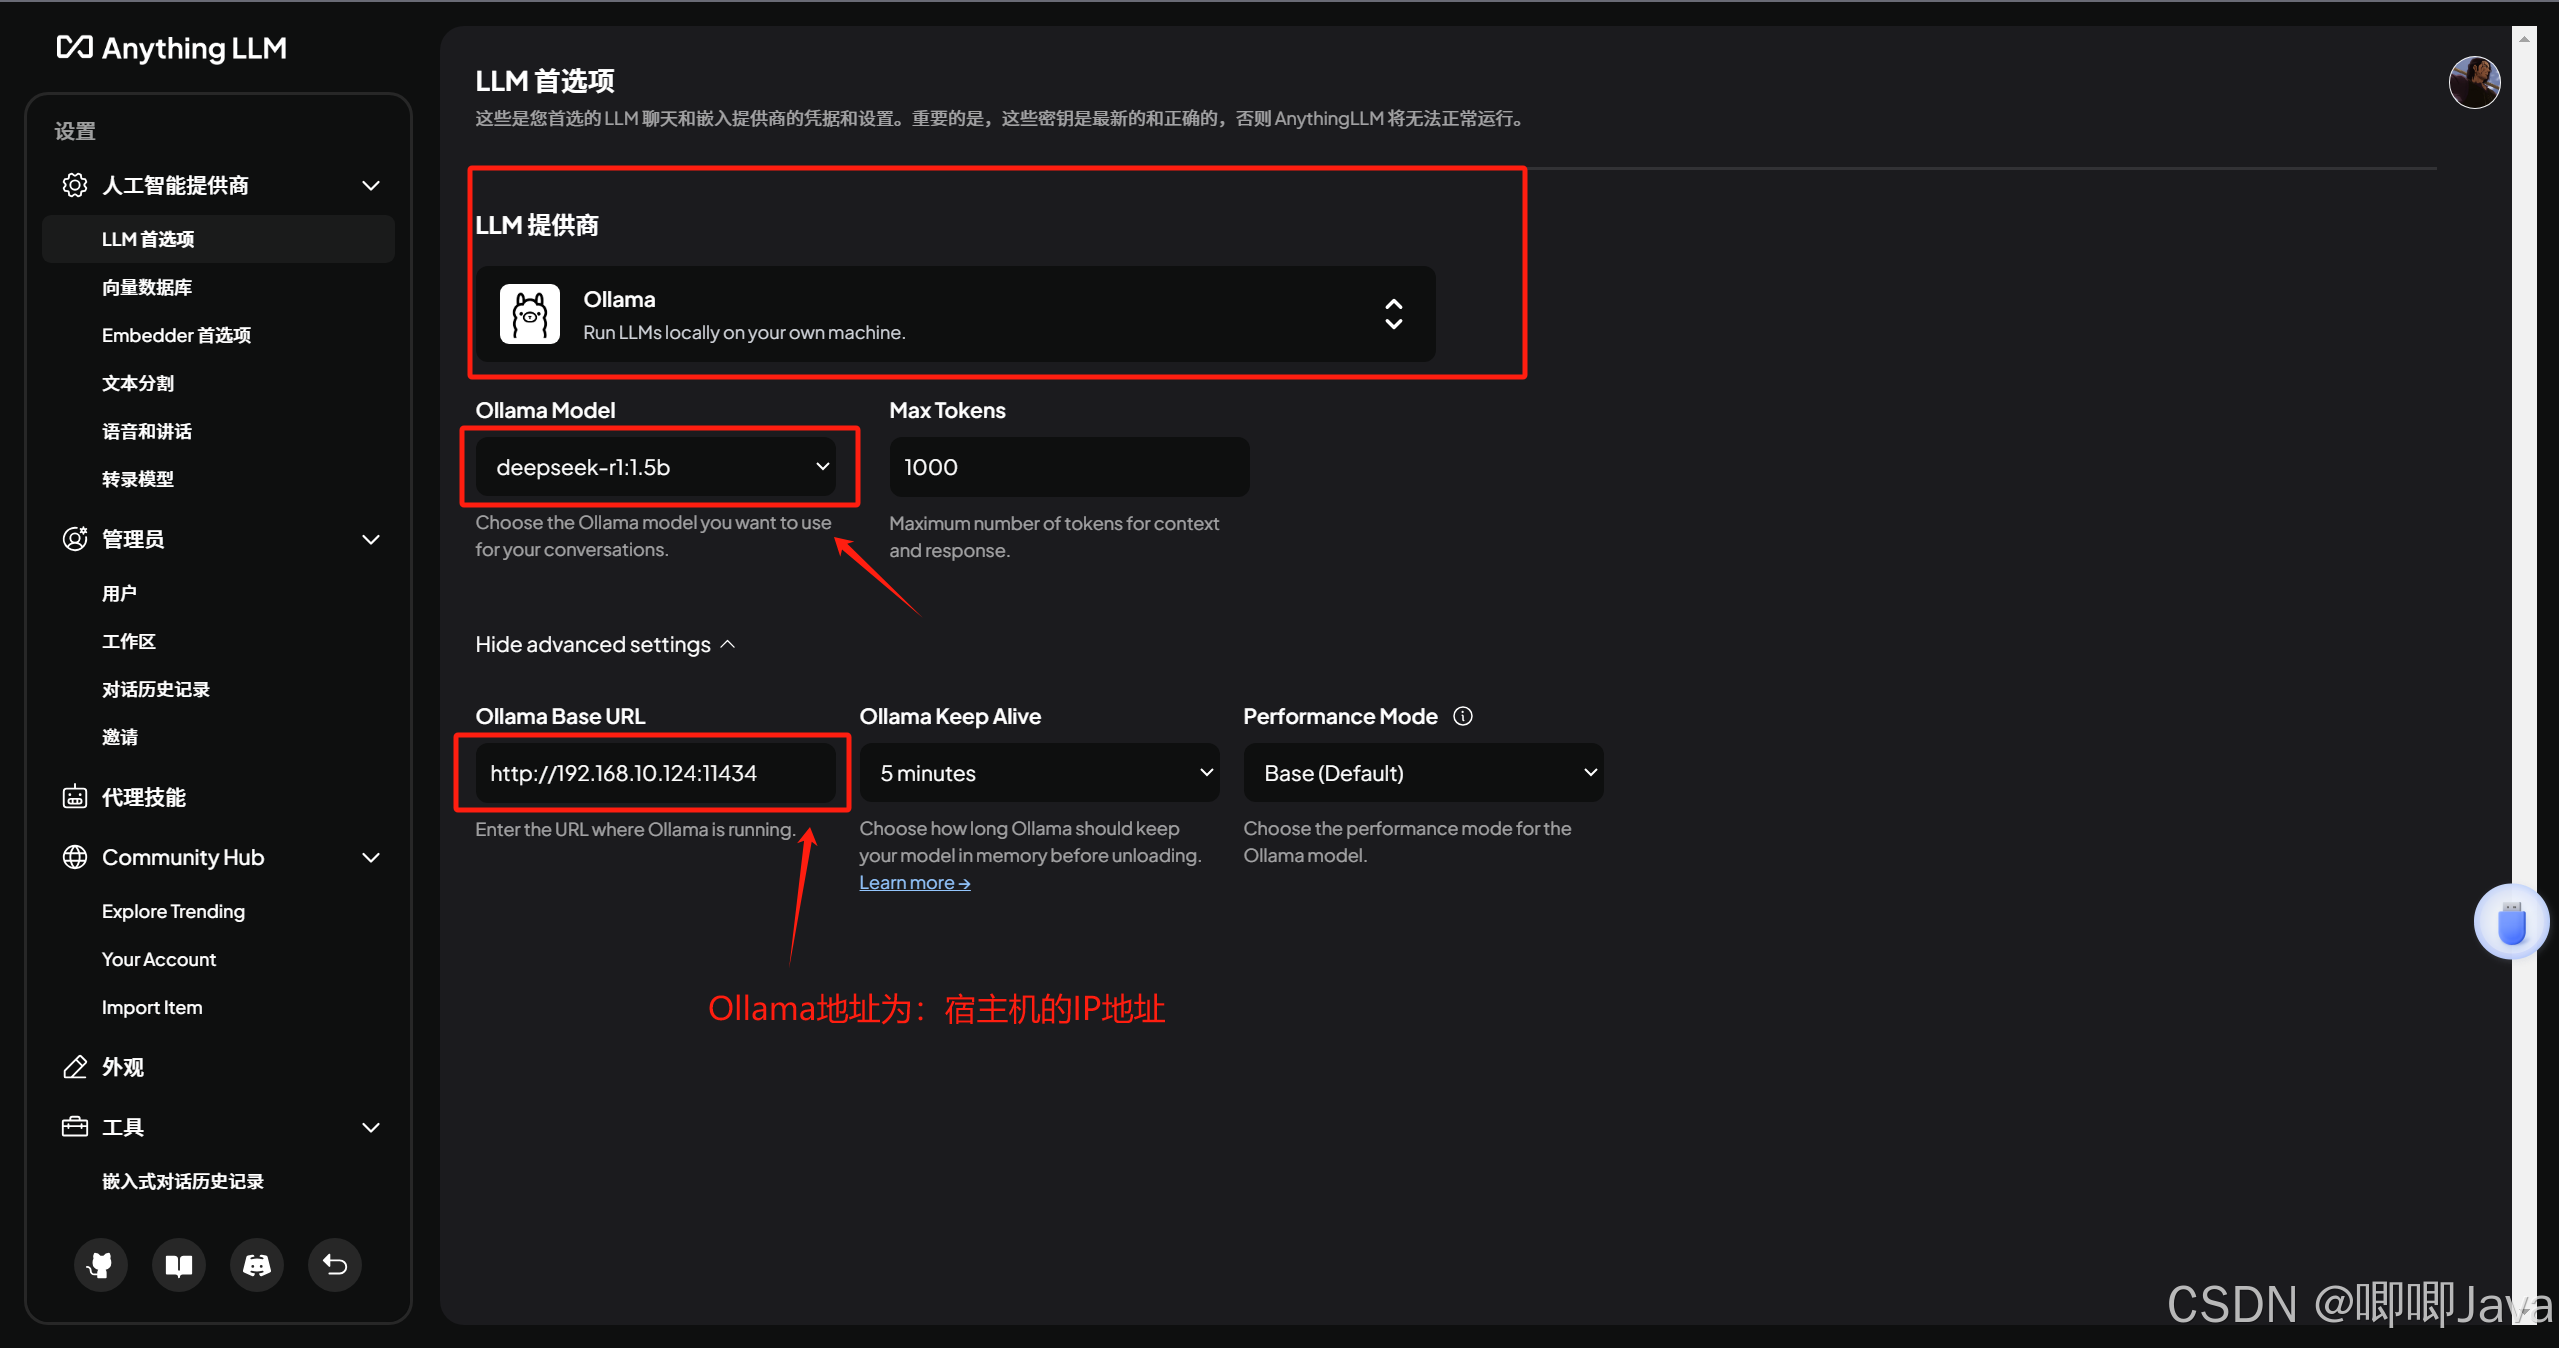
Task: Go to 向量数据库 settings page
Action: pyautogui.click(x=147, y=287)
